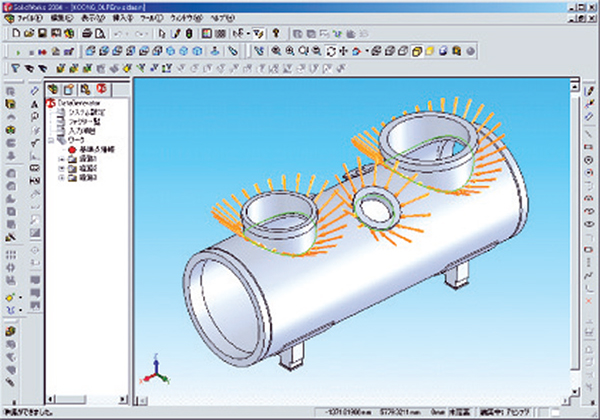Click the Zoom to area magnifier

tap(290, 49)
